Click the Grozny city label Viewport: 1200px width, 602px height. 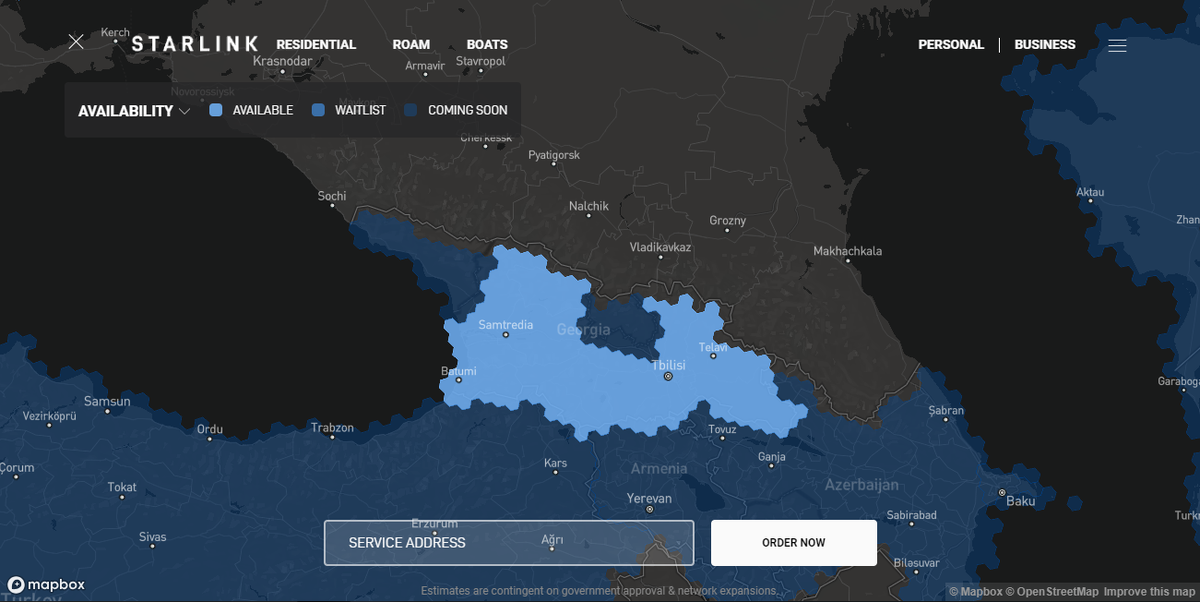pyautogui.click(x=728, y=221)
